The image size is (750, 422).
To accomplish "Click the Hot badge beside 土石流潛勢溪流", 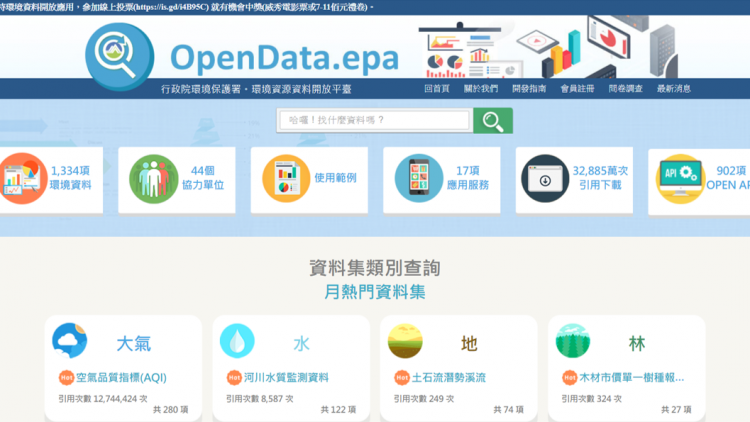I will click(402, 378).
